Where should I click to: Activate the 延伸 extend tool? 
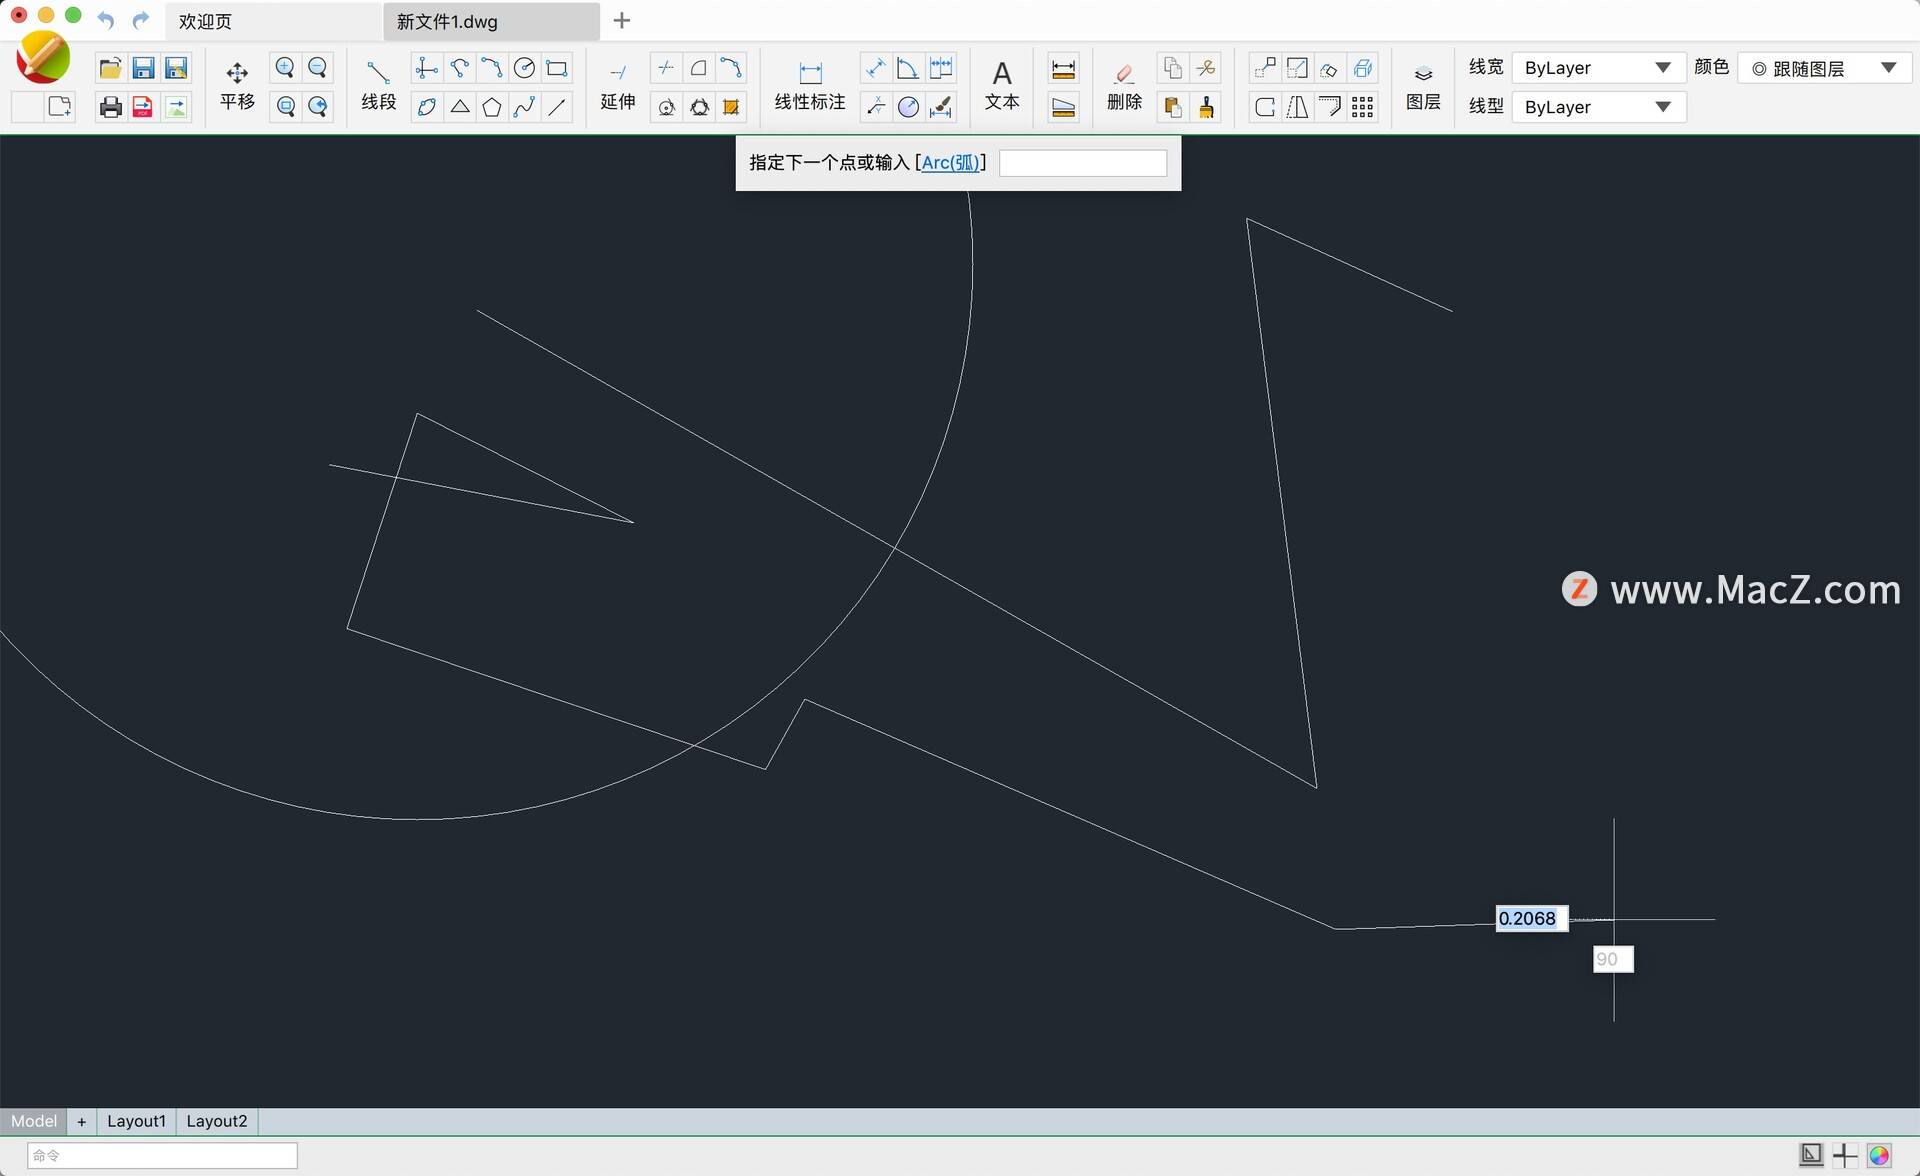618,86
